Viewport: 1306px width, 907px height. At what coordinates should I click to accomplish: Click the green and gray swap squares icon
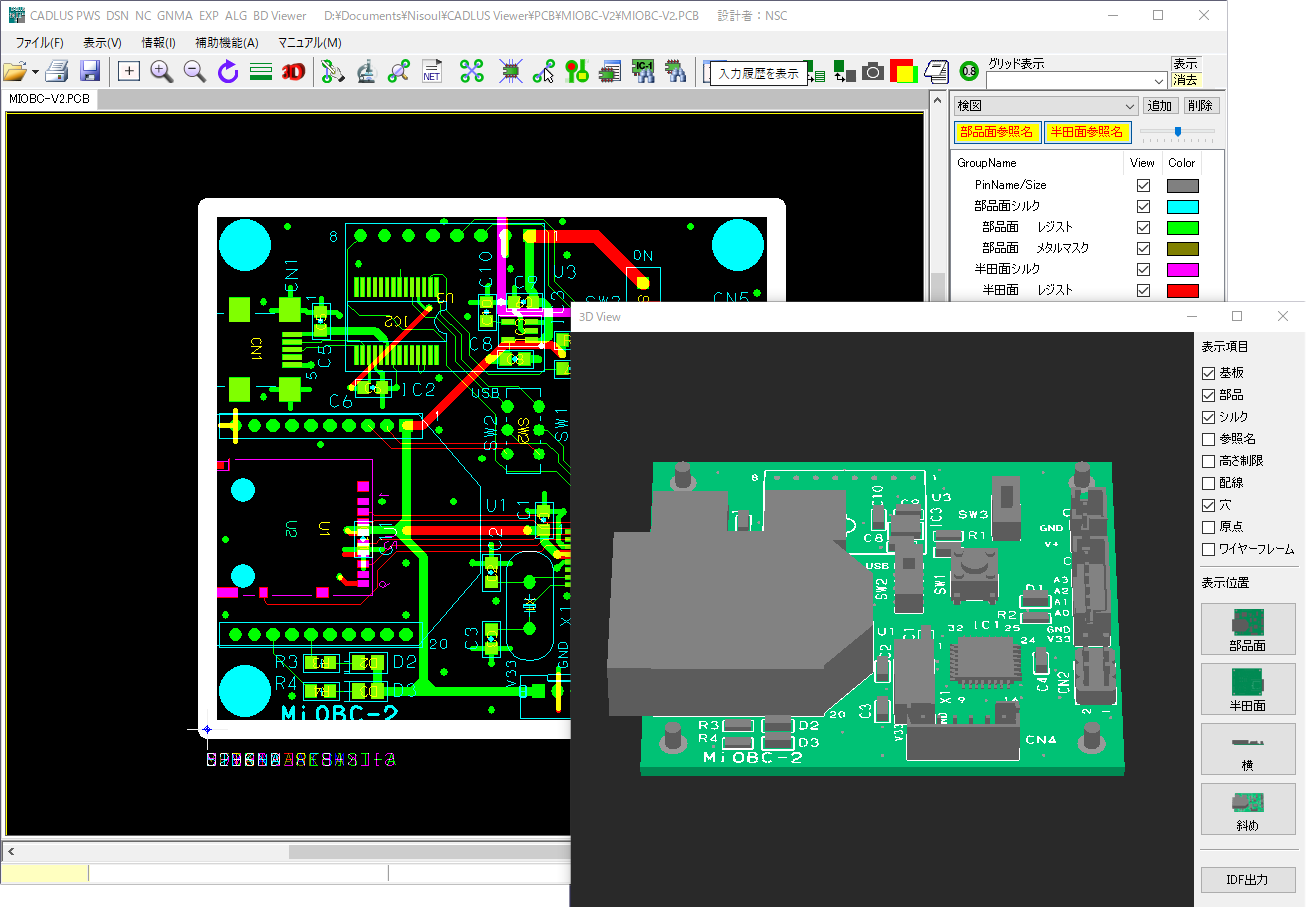pyautogui.click(x=844, y=71)
